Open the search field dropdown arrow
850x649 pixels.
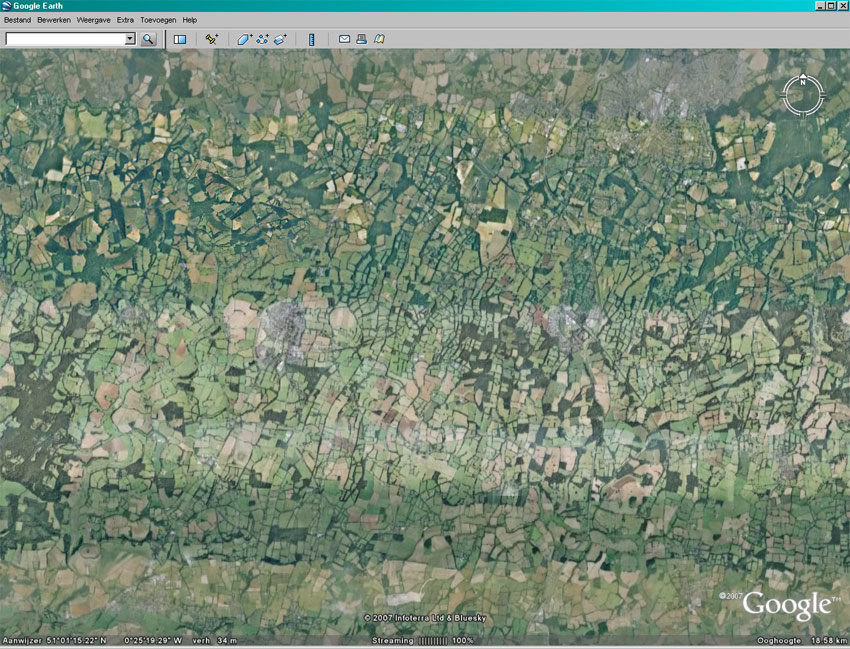pos(130,39)
